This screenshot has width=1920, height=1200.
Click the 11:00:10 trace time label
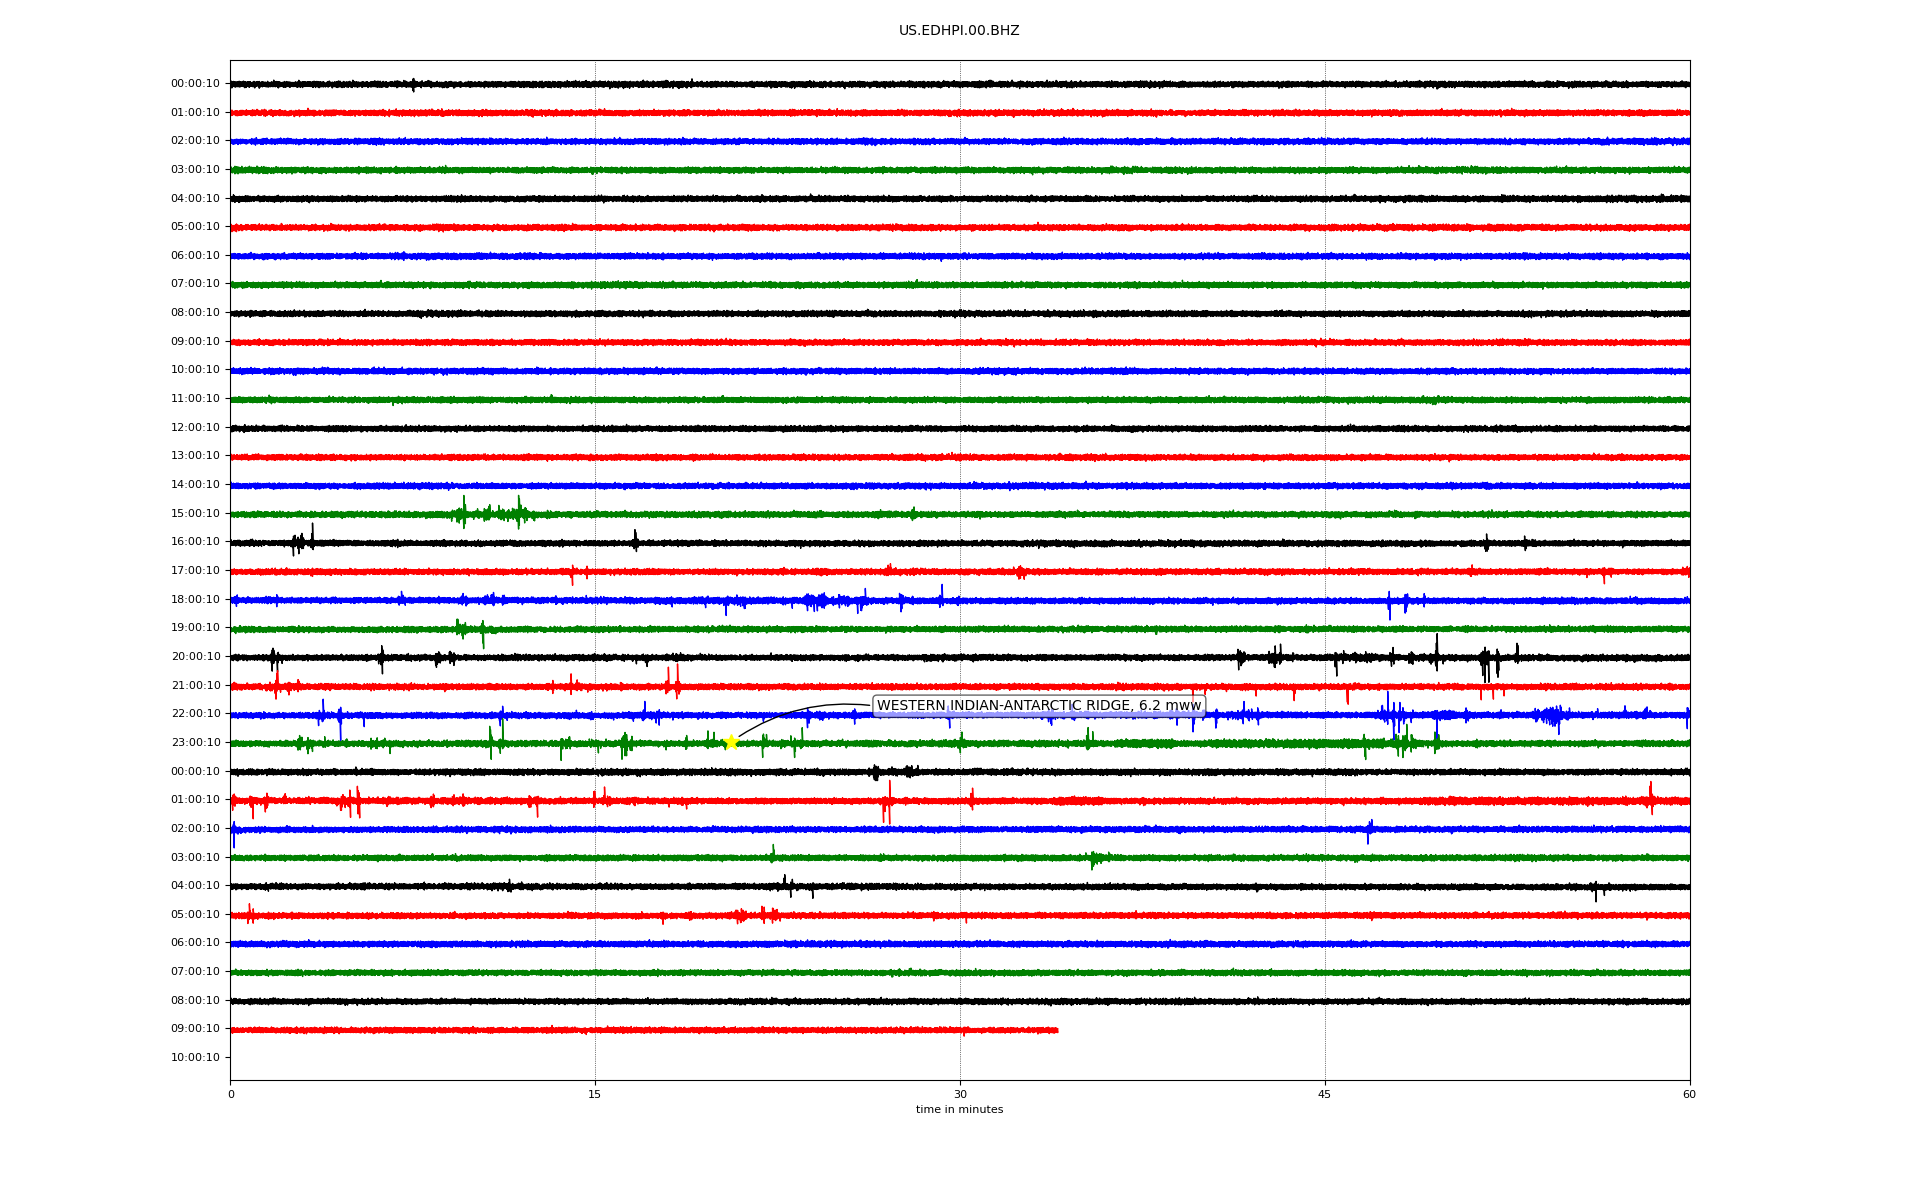[x=195, y=399]
